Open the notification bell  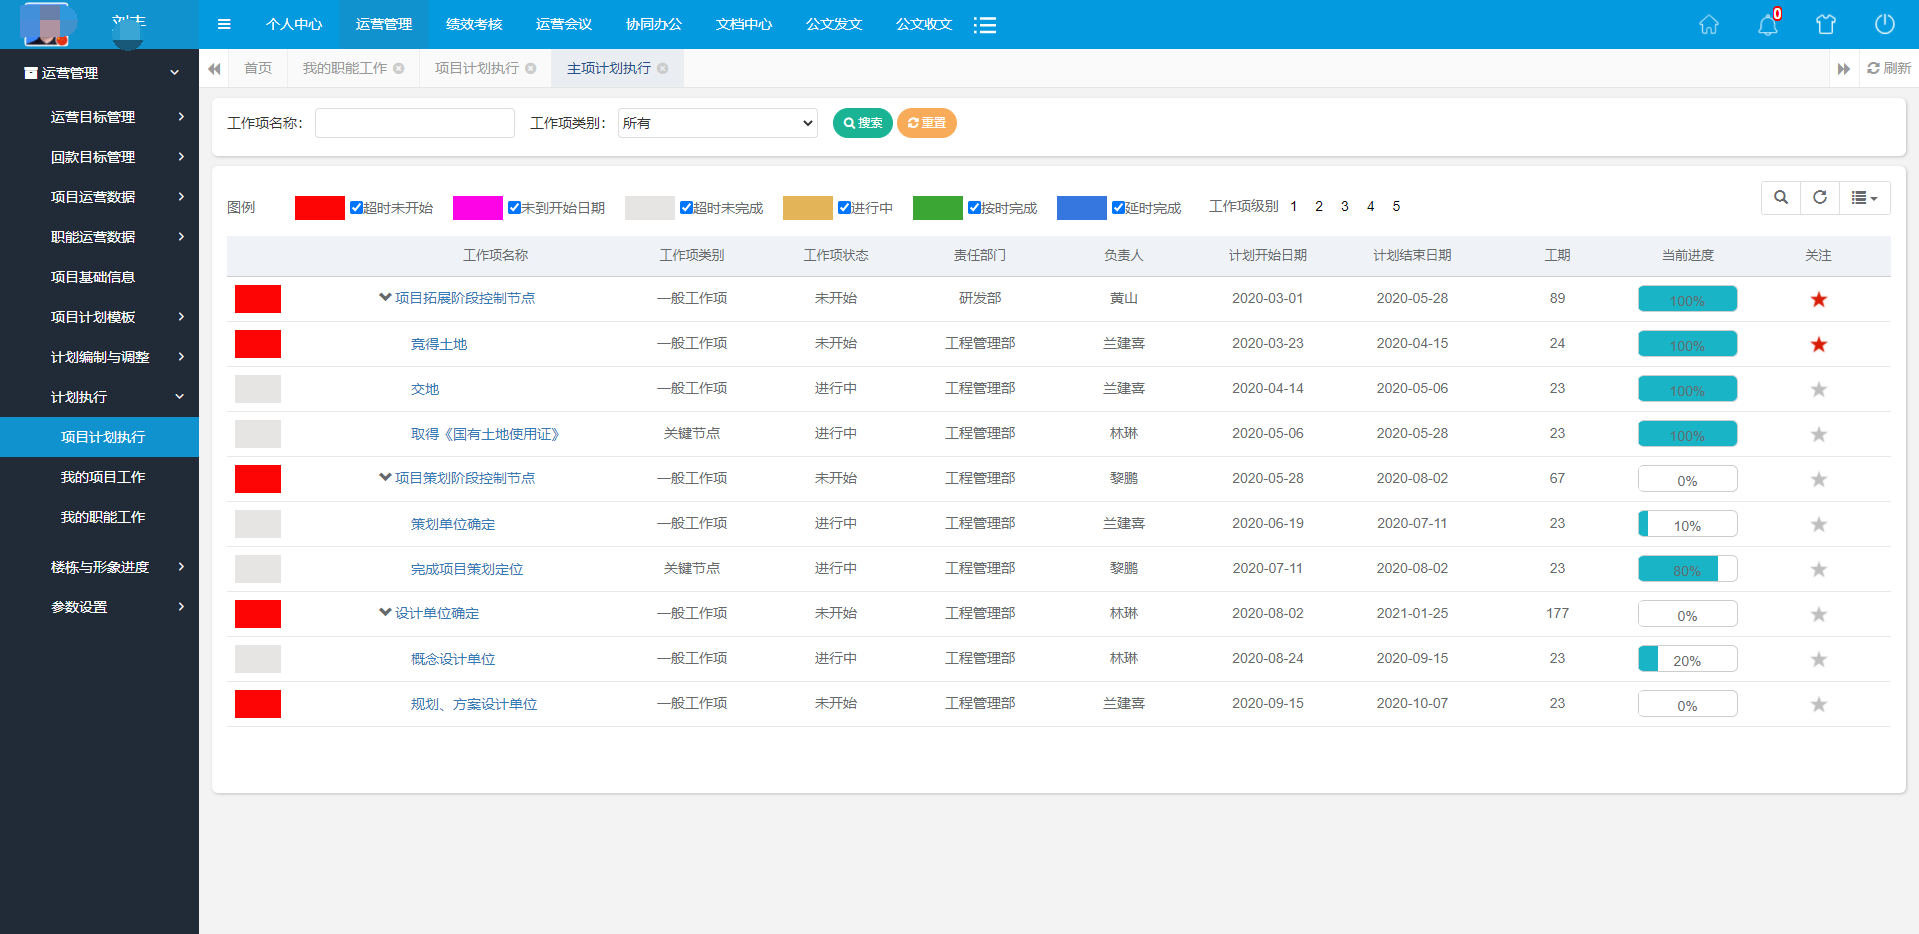pos(1767,25)
